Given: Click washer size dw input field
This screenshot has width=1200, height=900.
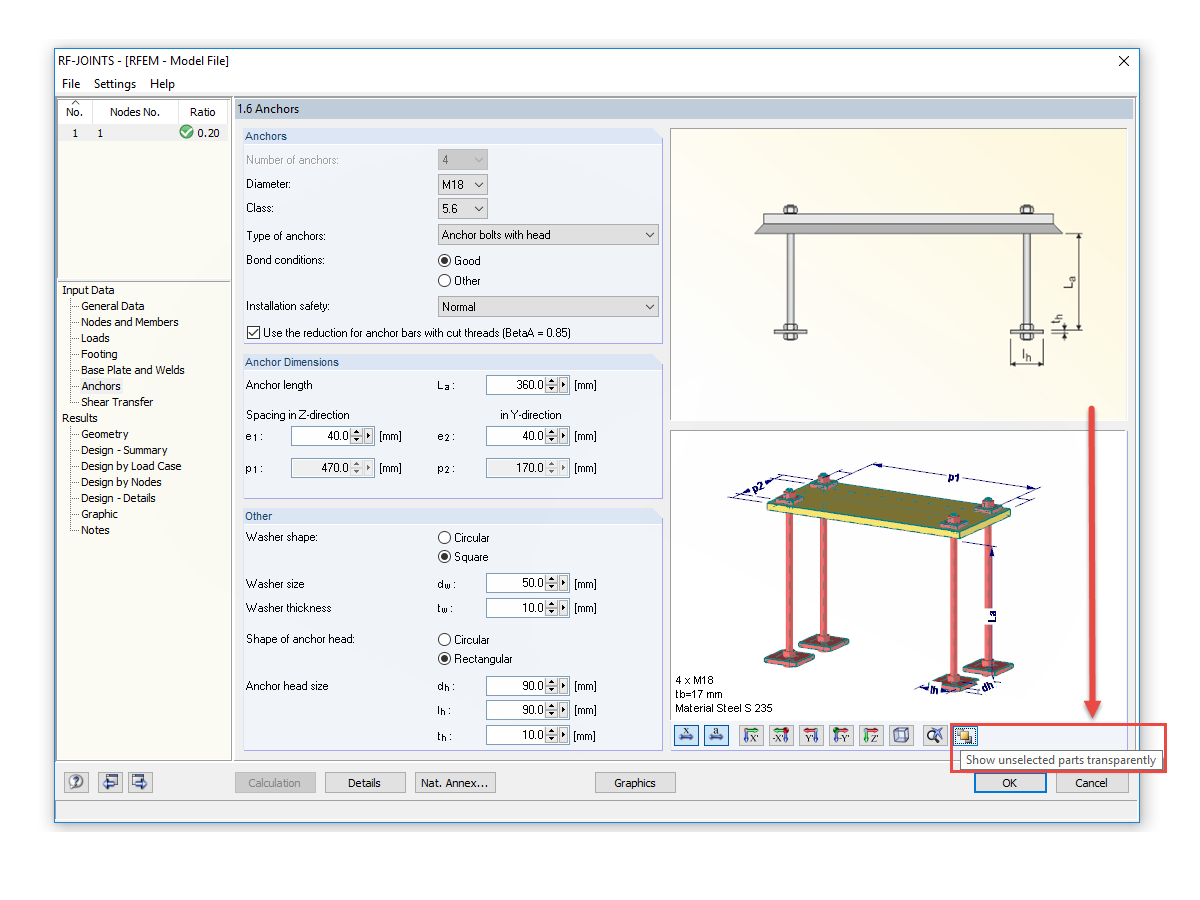Looking at the screenshot, I should 516,583.
